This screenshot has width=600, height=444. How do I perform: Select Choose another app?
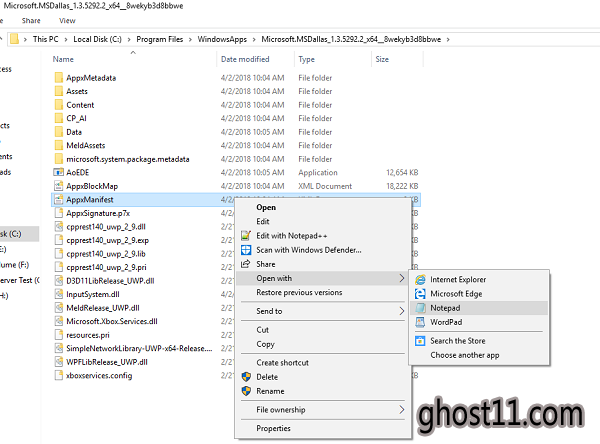click(x=465, y=355)
